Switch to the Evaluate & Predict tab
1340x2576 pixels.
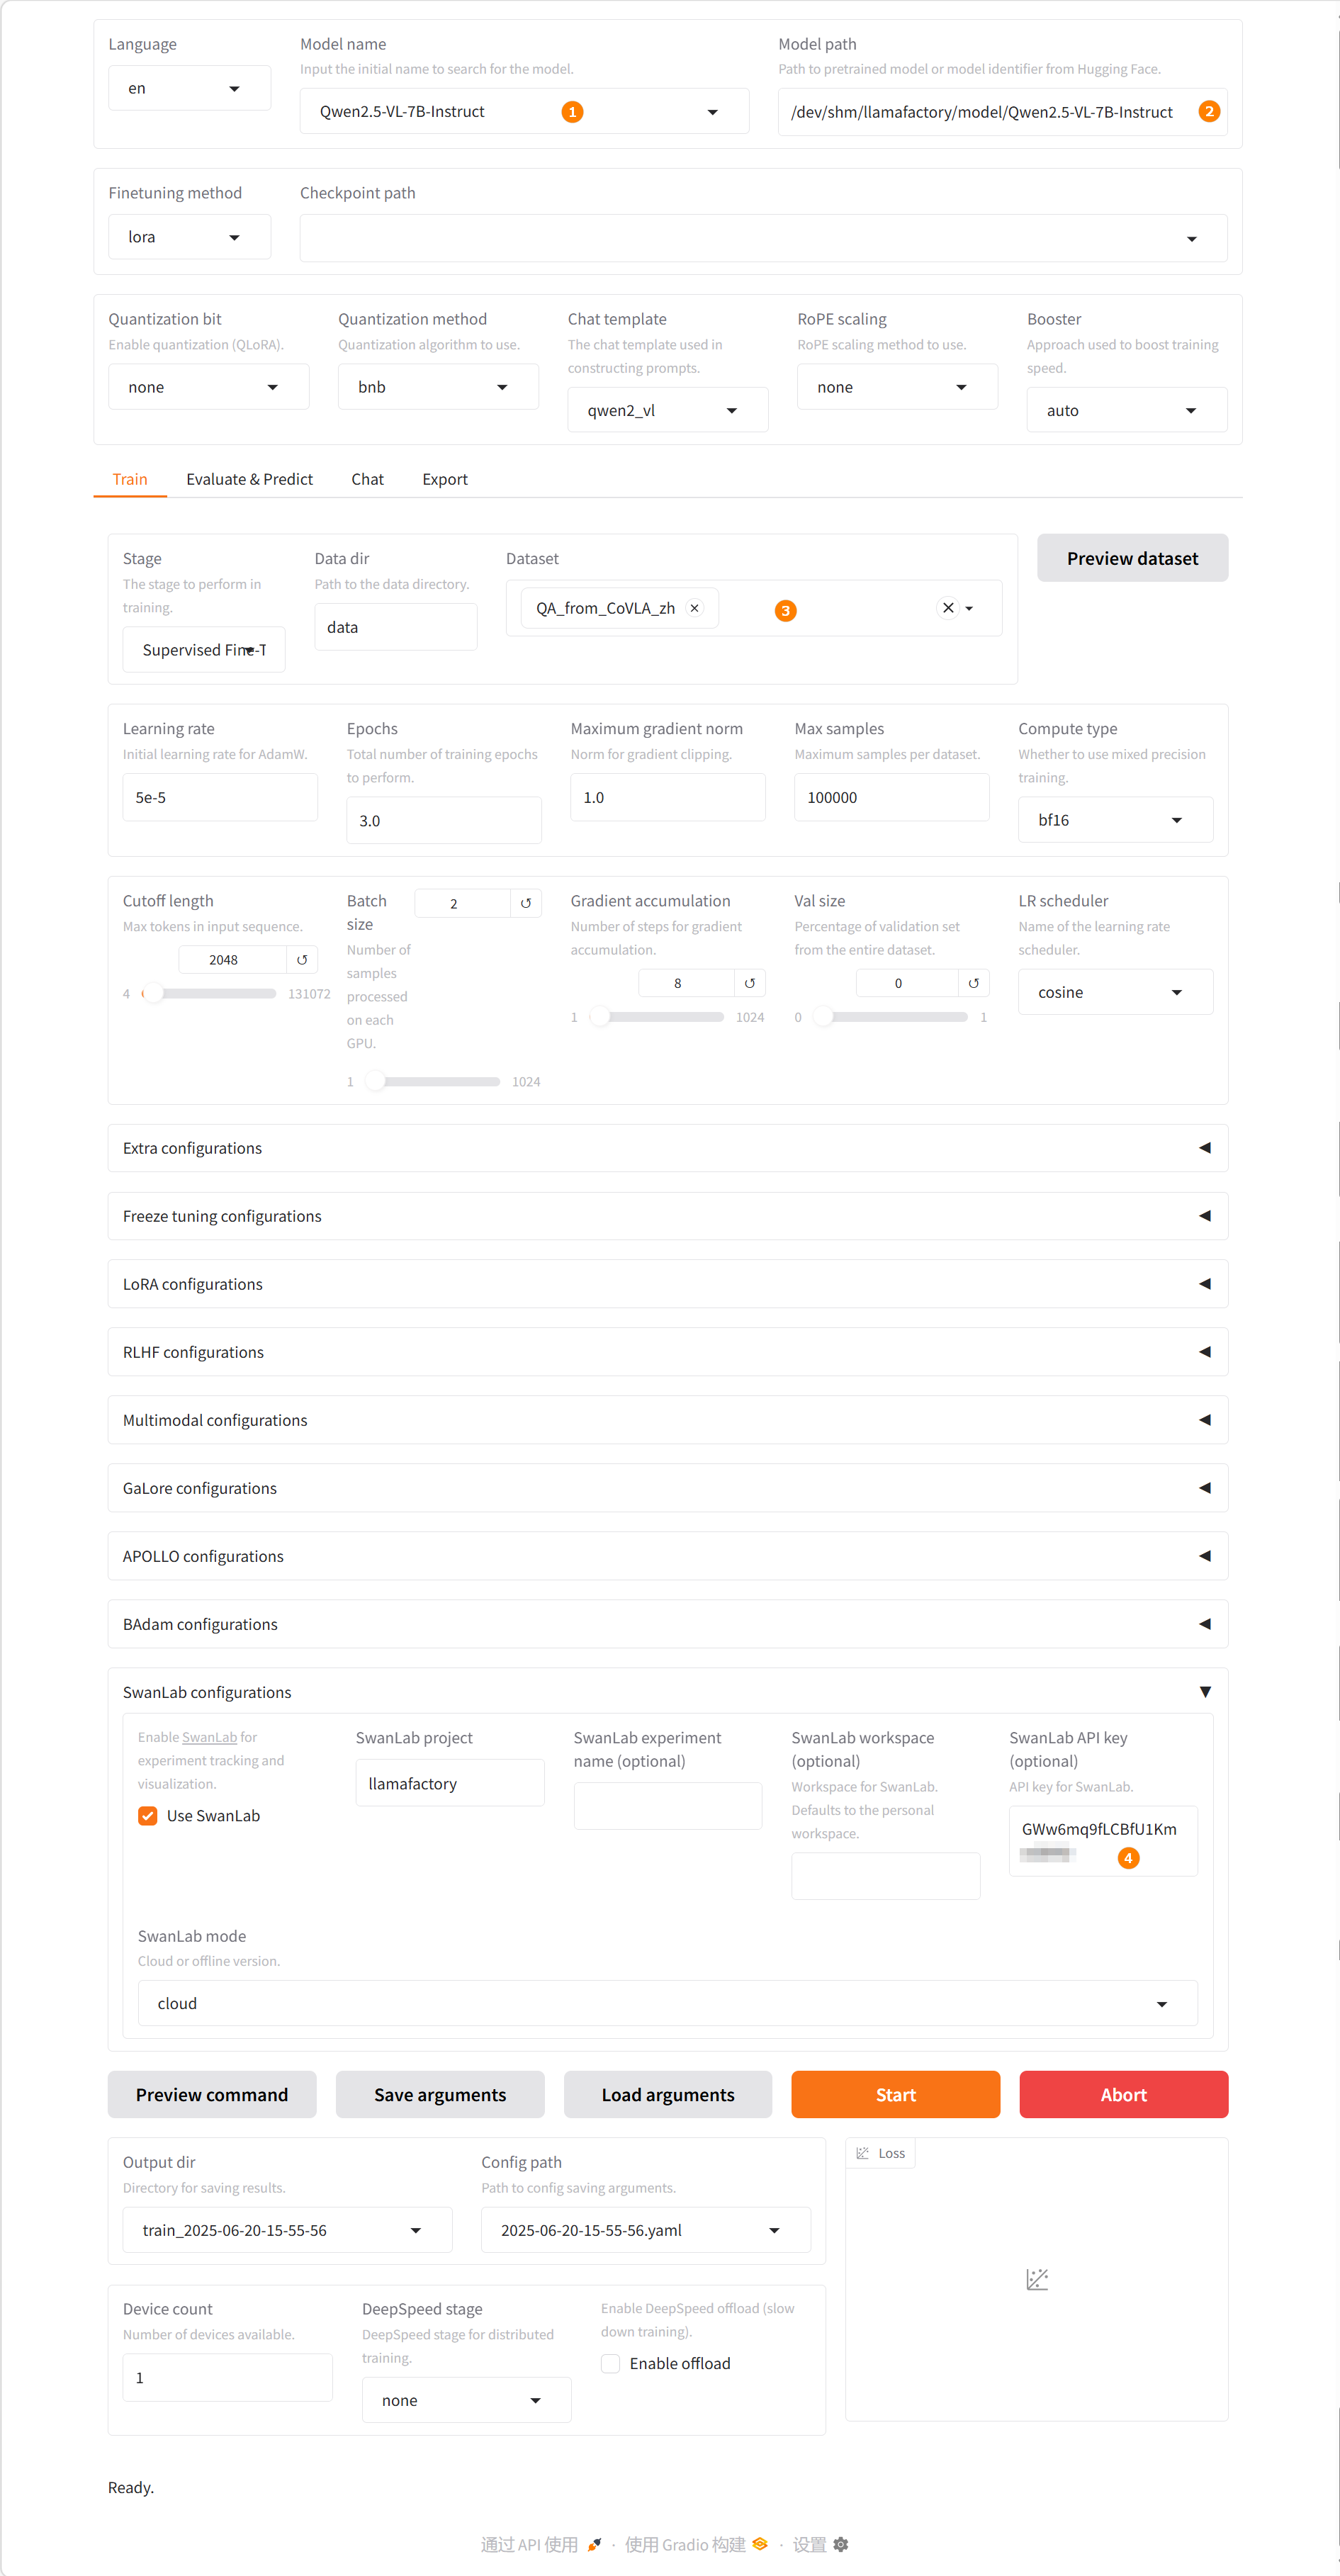(x=249, y=479)
